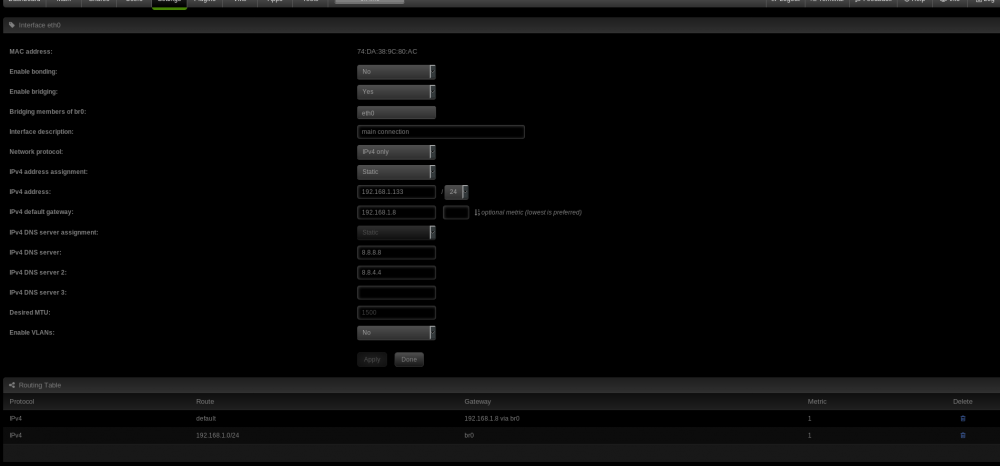Click the Metric column header
Viewport: 1000px width, 466px height.
coord(817,402)
